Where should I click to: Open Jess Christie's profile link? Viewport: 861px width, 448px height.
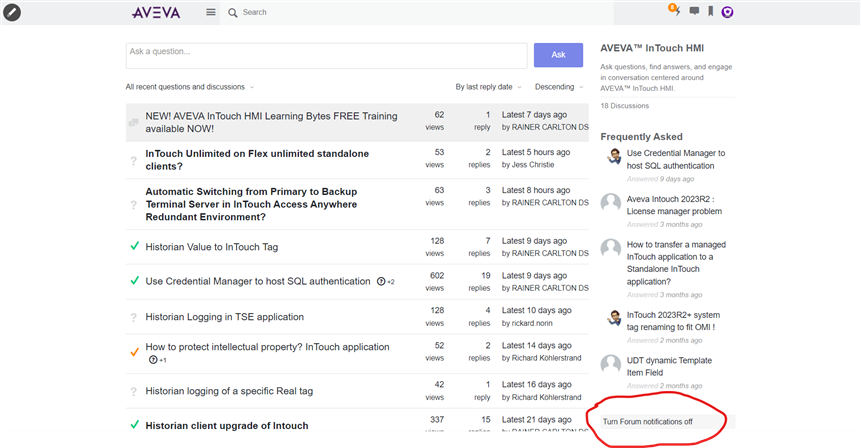[x=533, y=165]
